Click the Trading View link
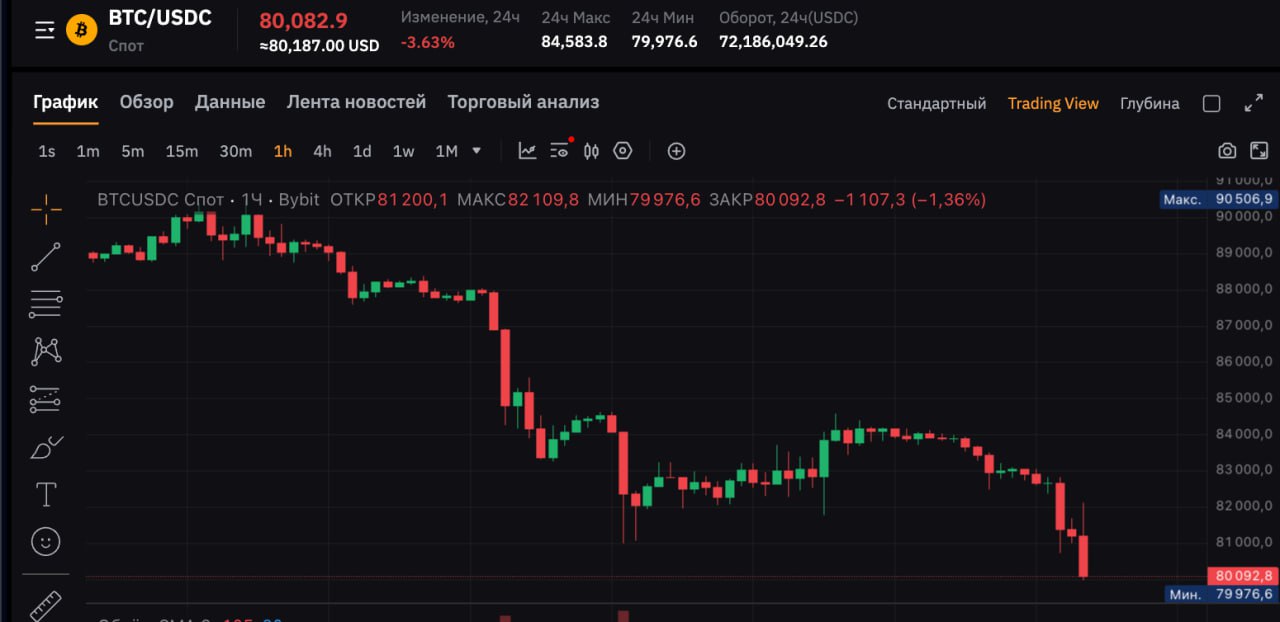1280x622 pixels. click(x=1053, y=103)
